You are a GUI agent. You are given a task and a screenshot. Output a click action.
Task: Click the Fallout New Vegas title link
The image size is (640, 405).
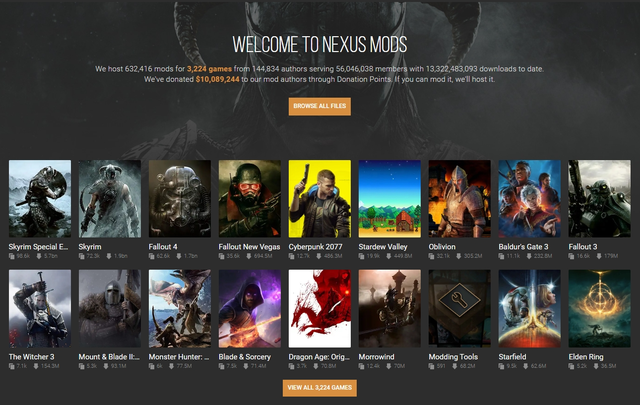249,247
